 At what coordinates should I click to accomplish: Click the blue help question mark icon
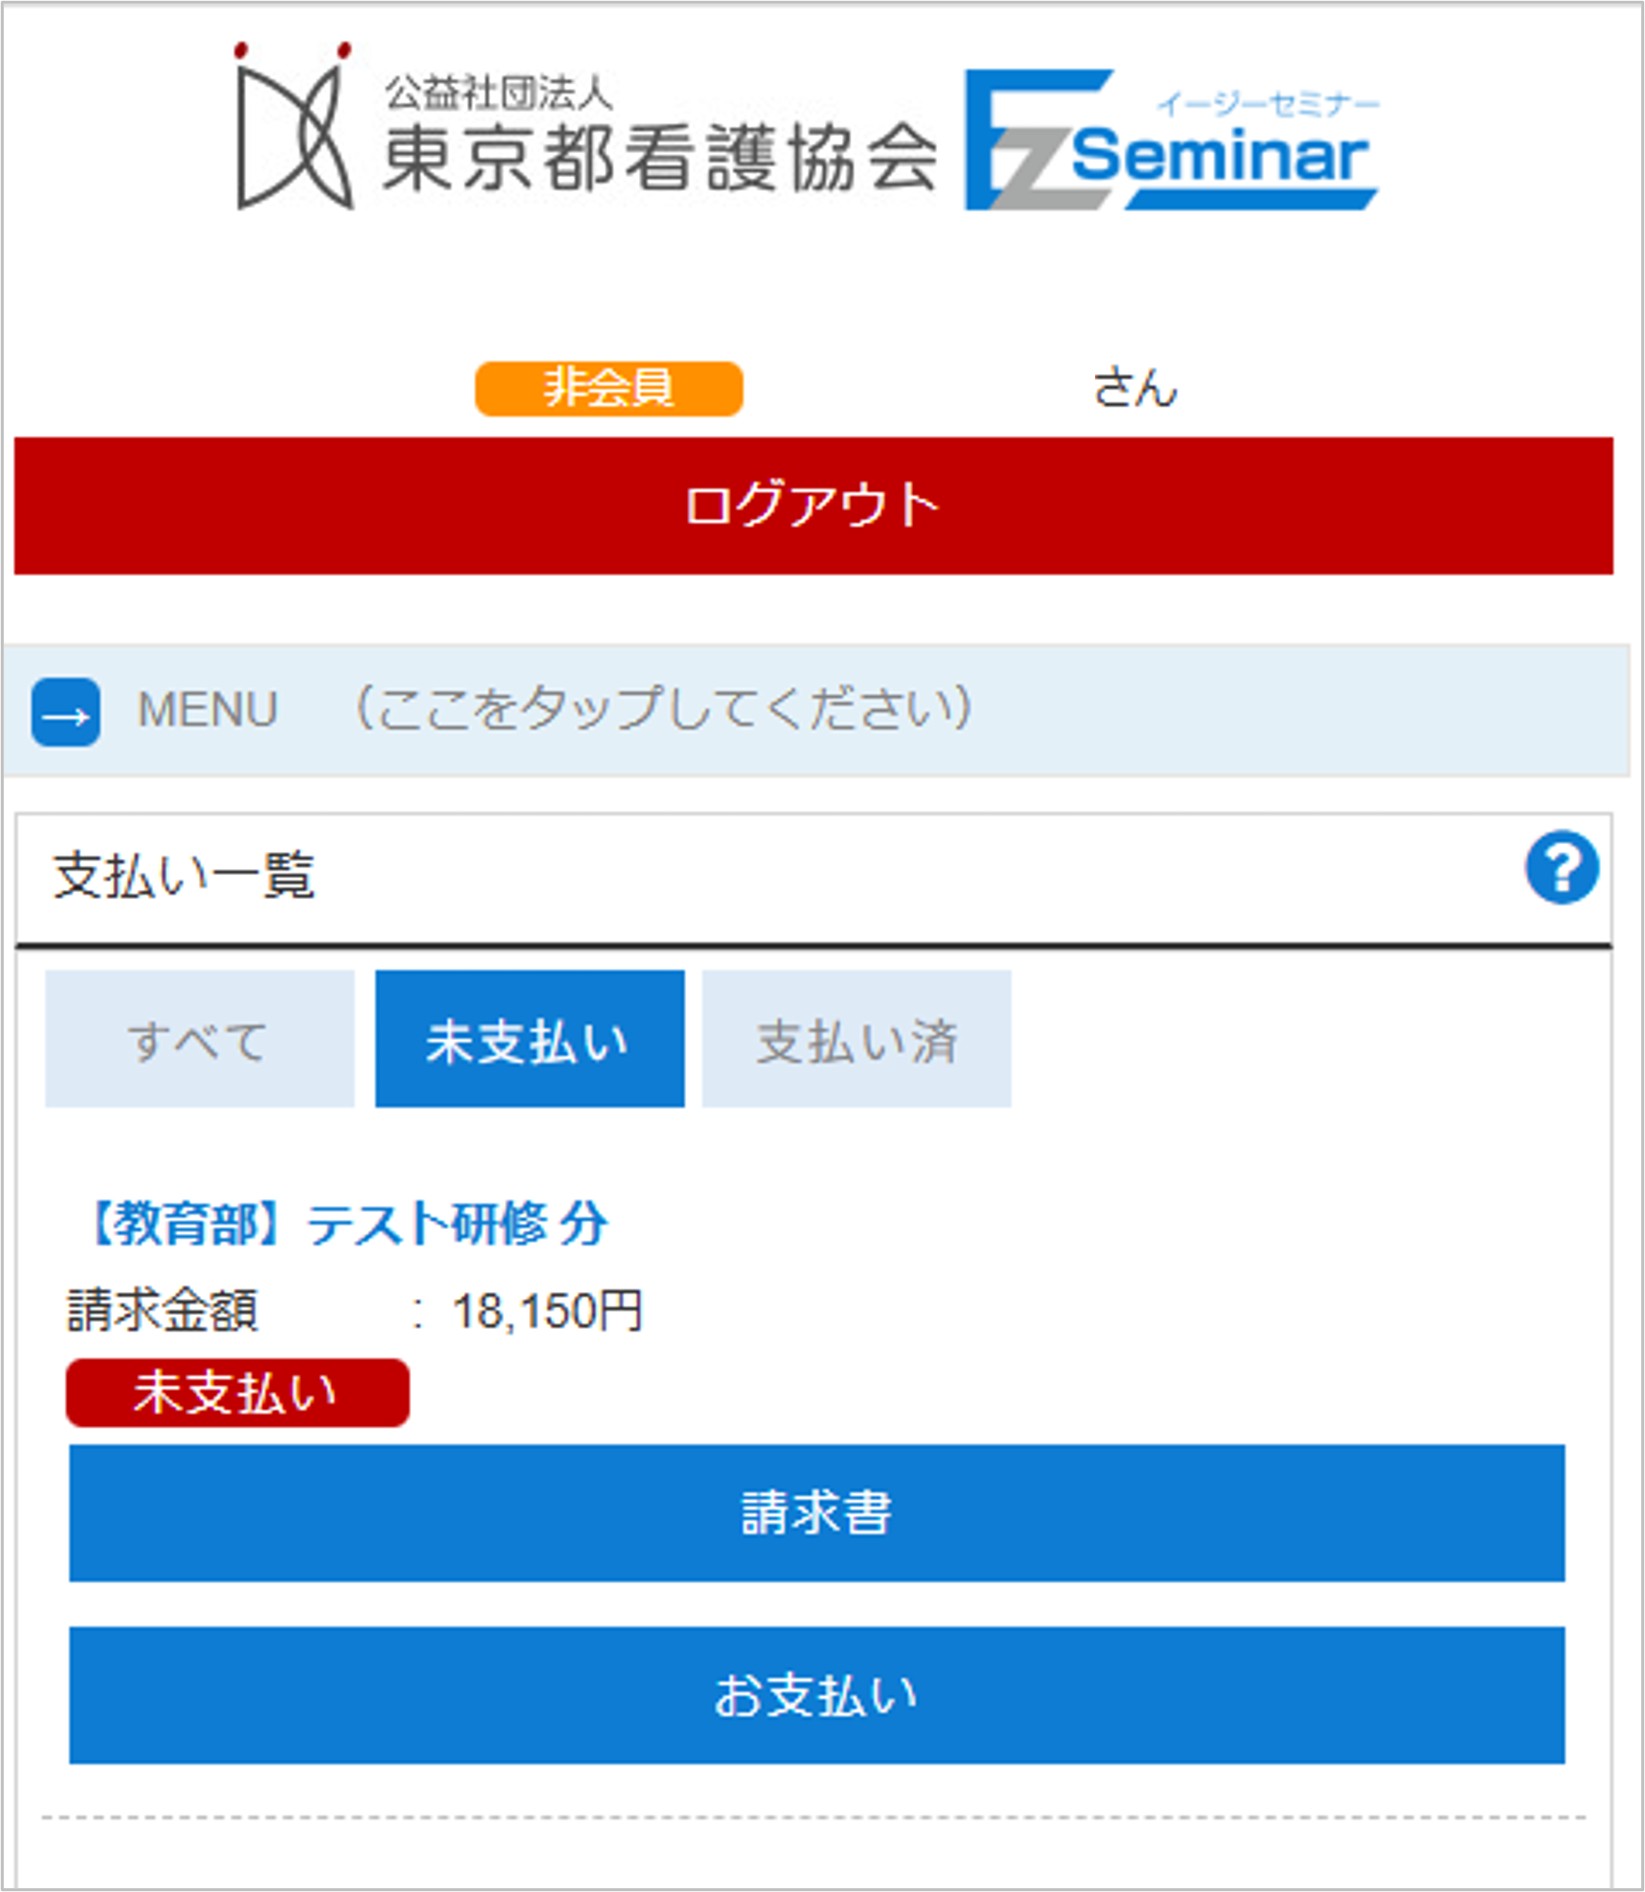coord(1560,868)
